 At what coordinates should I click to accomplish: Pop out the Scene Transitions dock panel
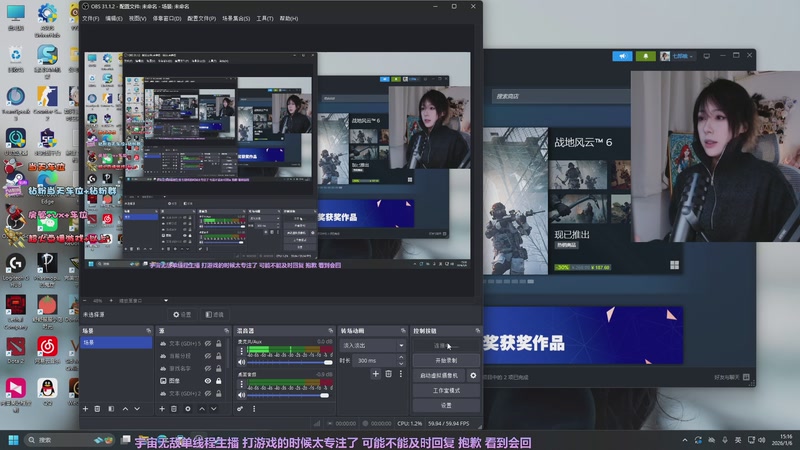403,331
